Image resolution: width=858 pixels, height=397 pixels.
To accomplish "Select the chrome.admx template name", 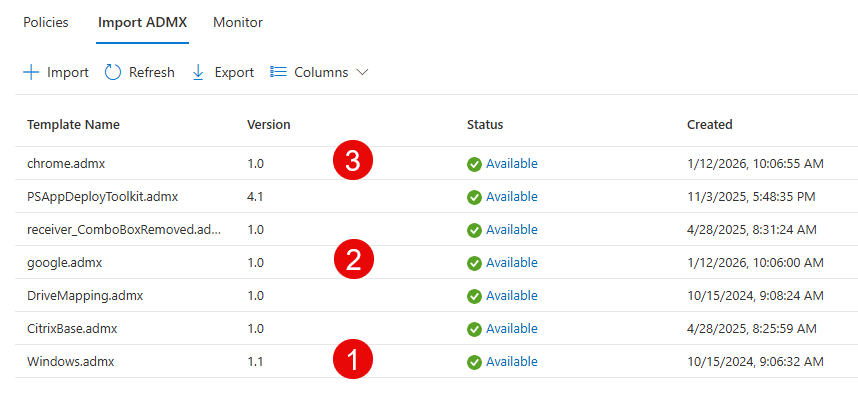I will coord(66,164).
